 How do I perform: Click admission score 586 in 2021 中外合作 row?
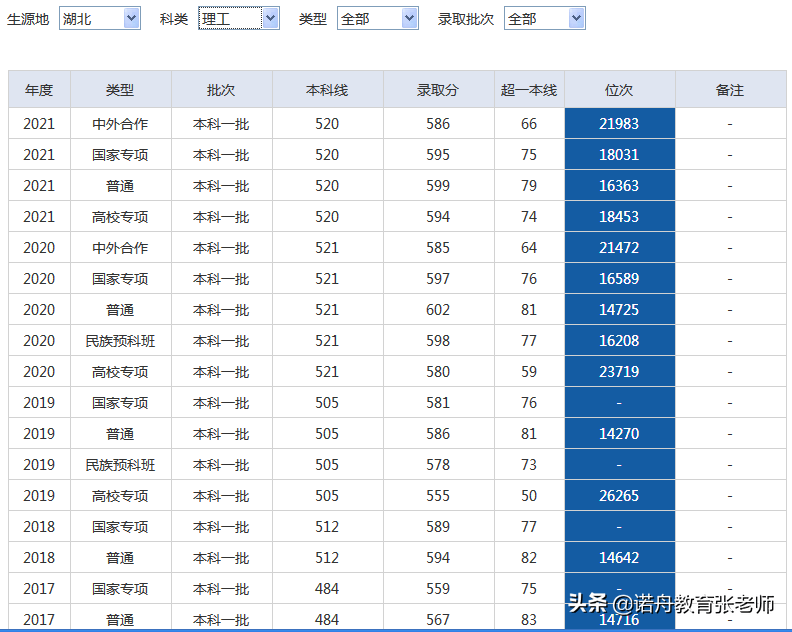[438, 123]
